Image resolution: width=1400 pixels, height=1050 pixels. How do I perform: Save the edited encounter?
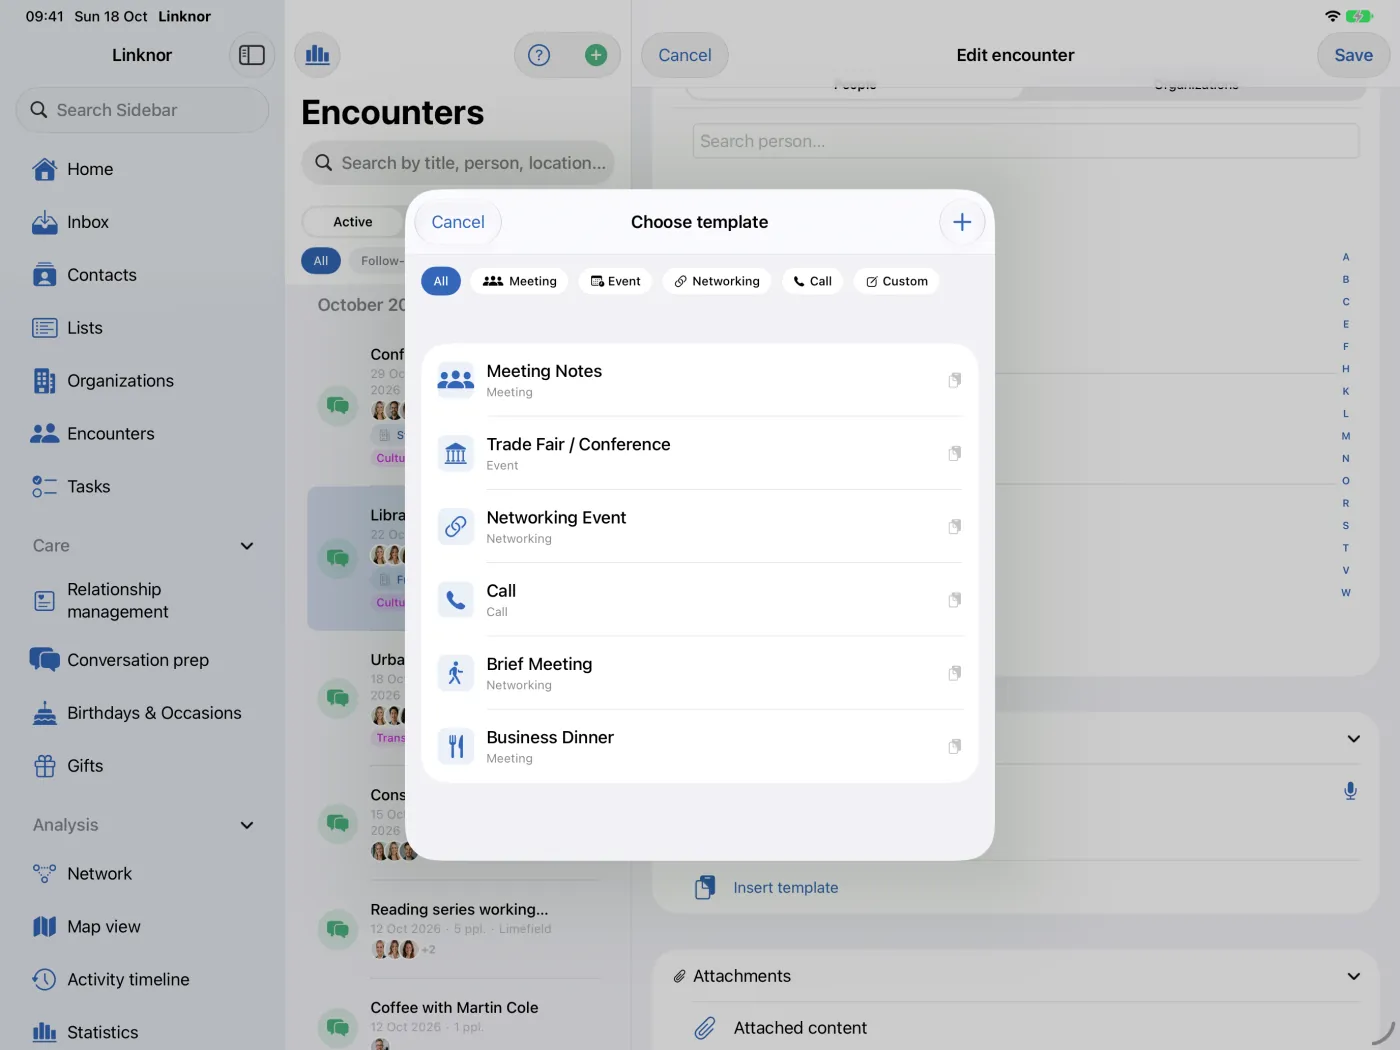[1353, 55]
